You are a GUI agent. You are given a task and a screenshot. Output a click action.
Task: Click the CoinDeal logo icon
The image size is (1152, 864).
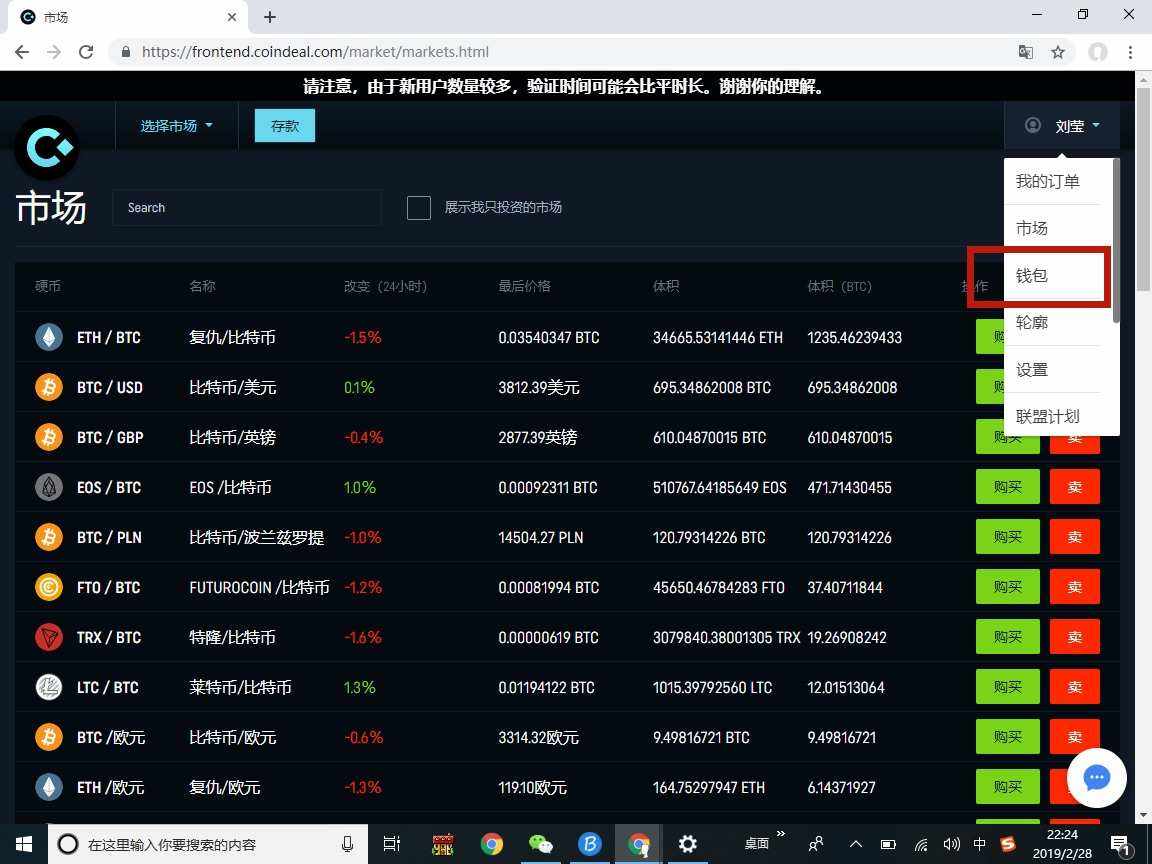(x=46, y=148)
